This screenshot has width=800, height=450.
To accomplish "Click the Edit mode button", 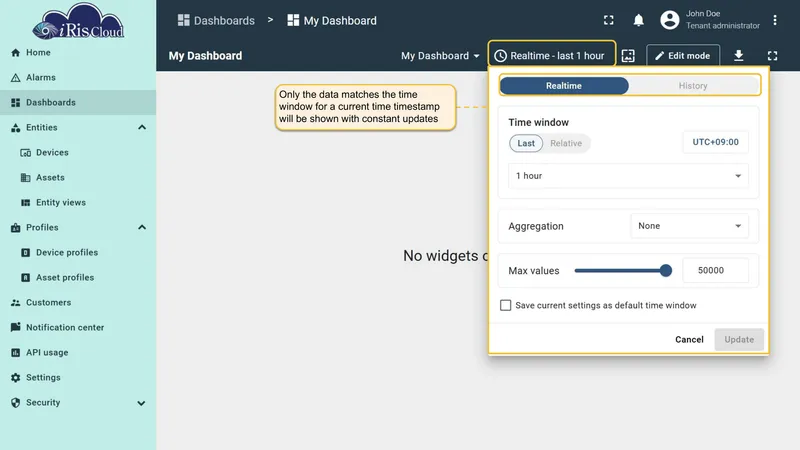I will point(683,56).
